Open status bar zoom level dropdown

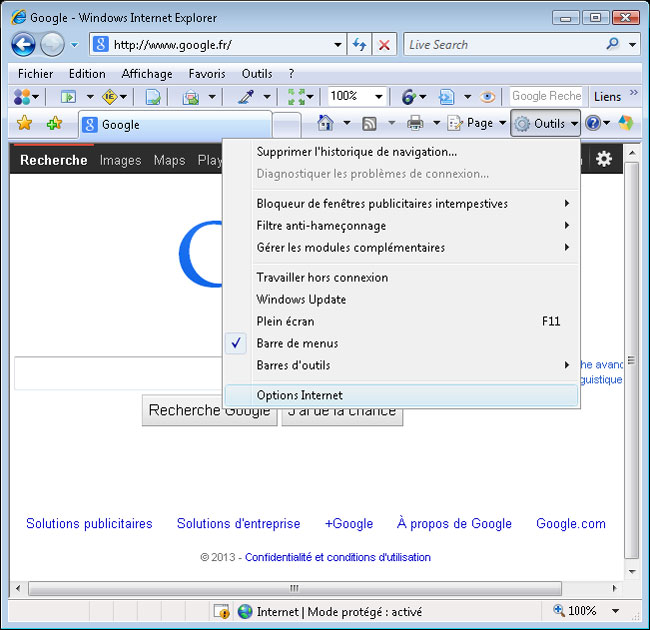(616, 611)
